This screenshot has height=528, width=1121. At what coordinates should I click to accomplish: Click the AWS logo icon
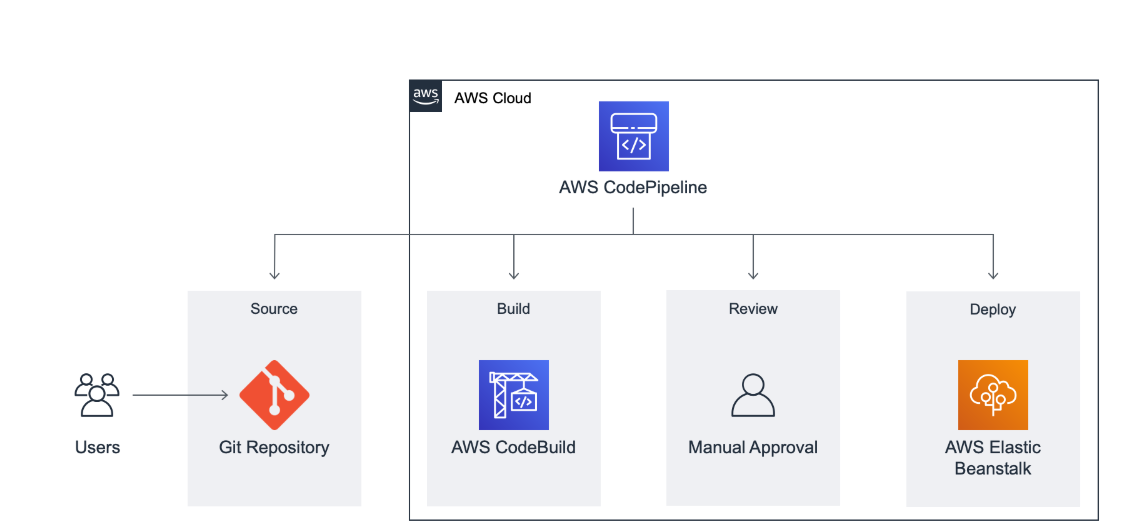pyautogui.click(x=425, y=96)
